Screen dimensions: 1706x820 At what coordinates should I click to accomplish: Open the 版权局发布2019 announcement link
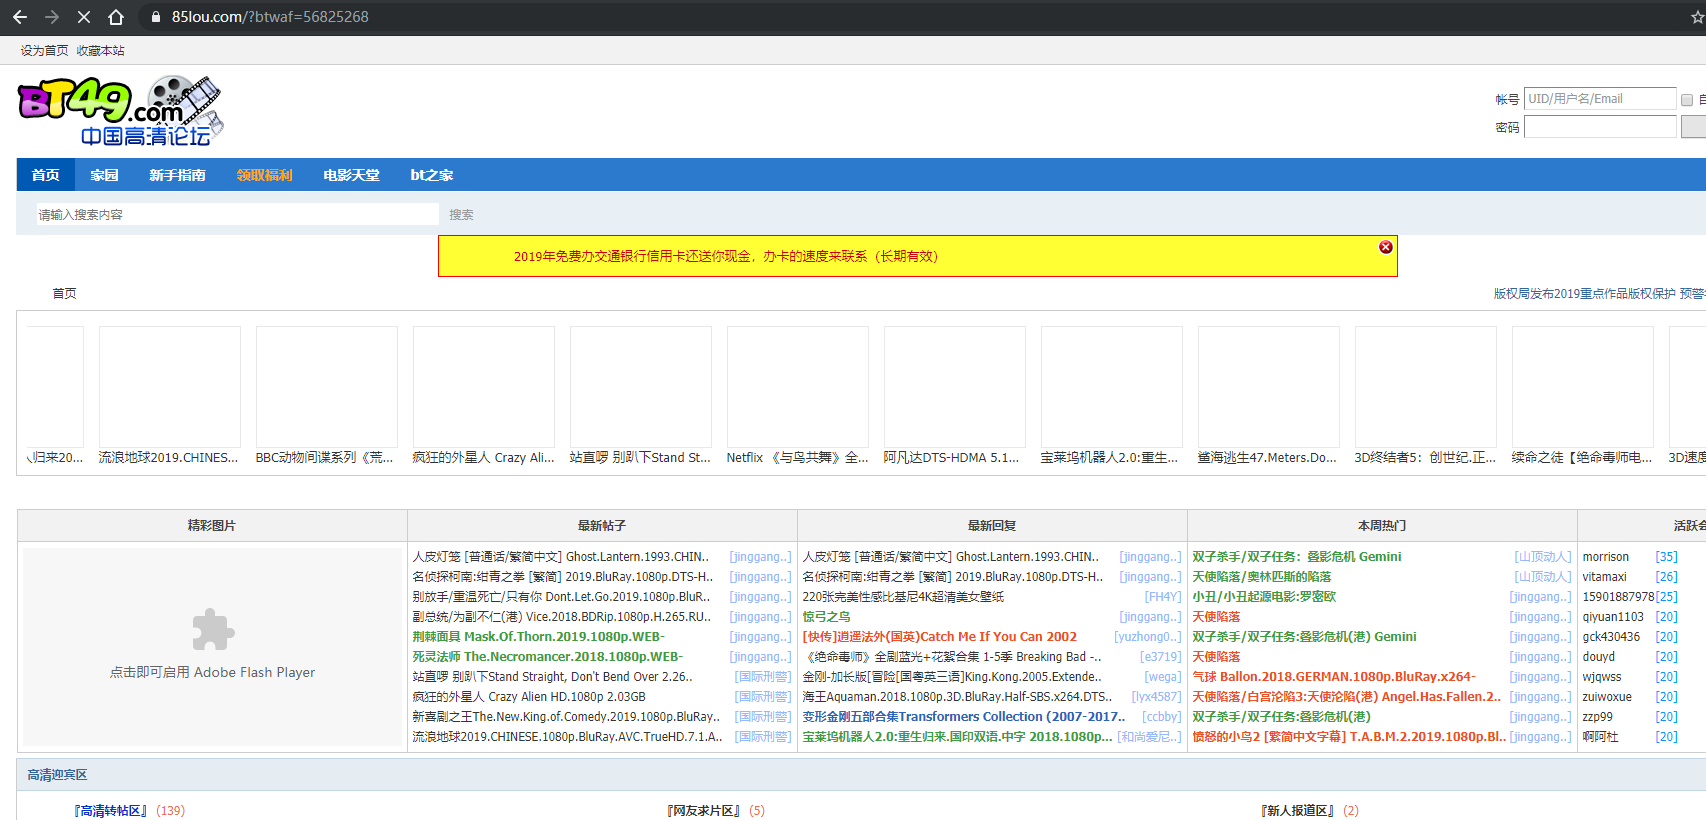[1584, 293]
